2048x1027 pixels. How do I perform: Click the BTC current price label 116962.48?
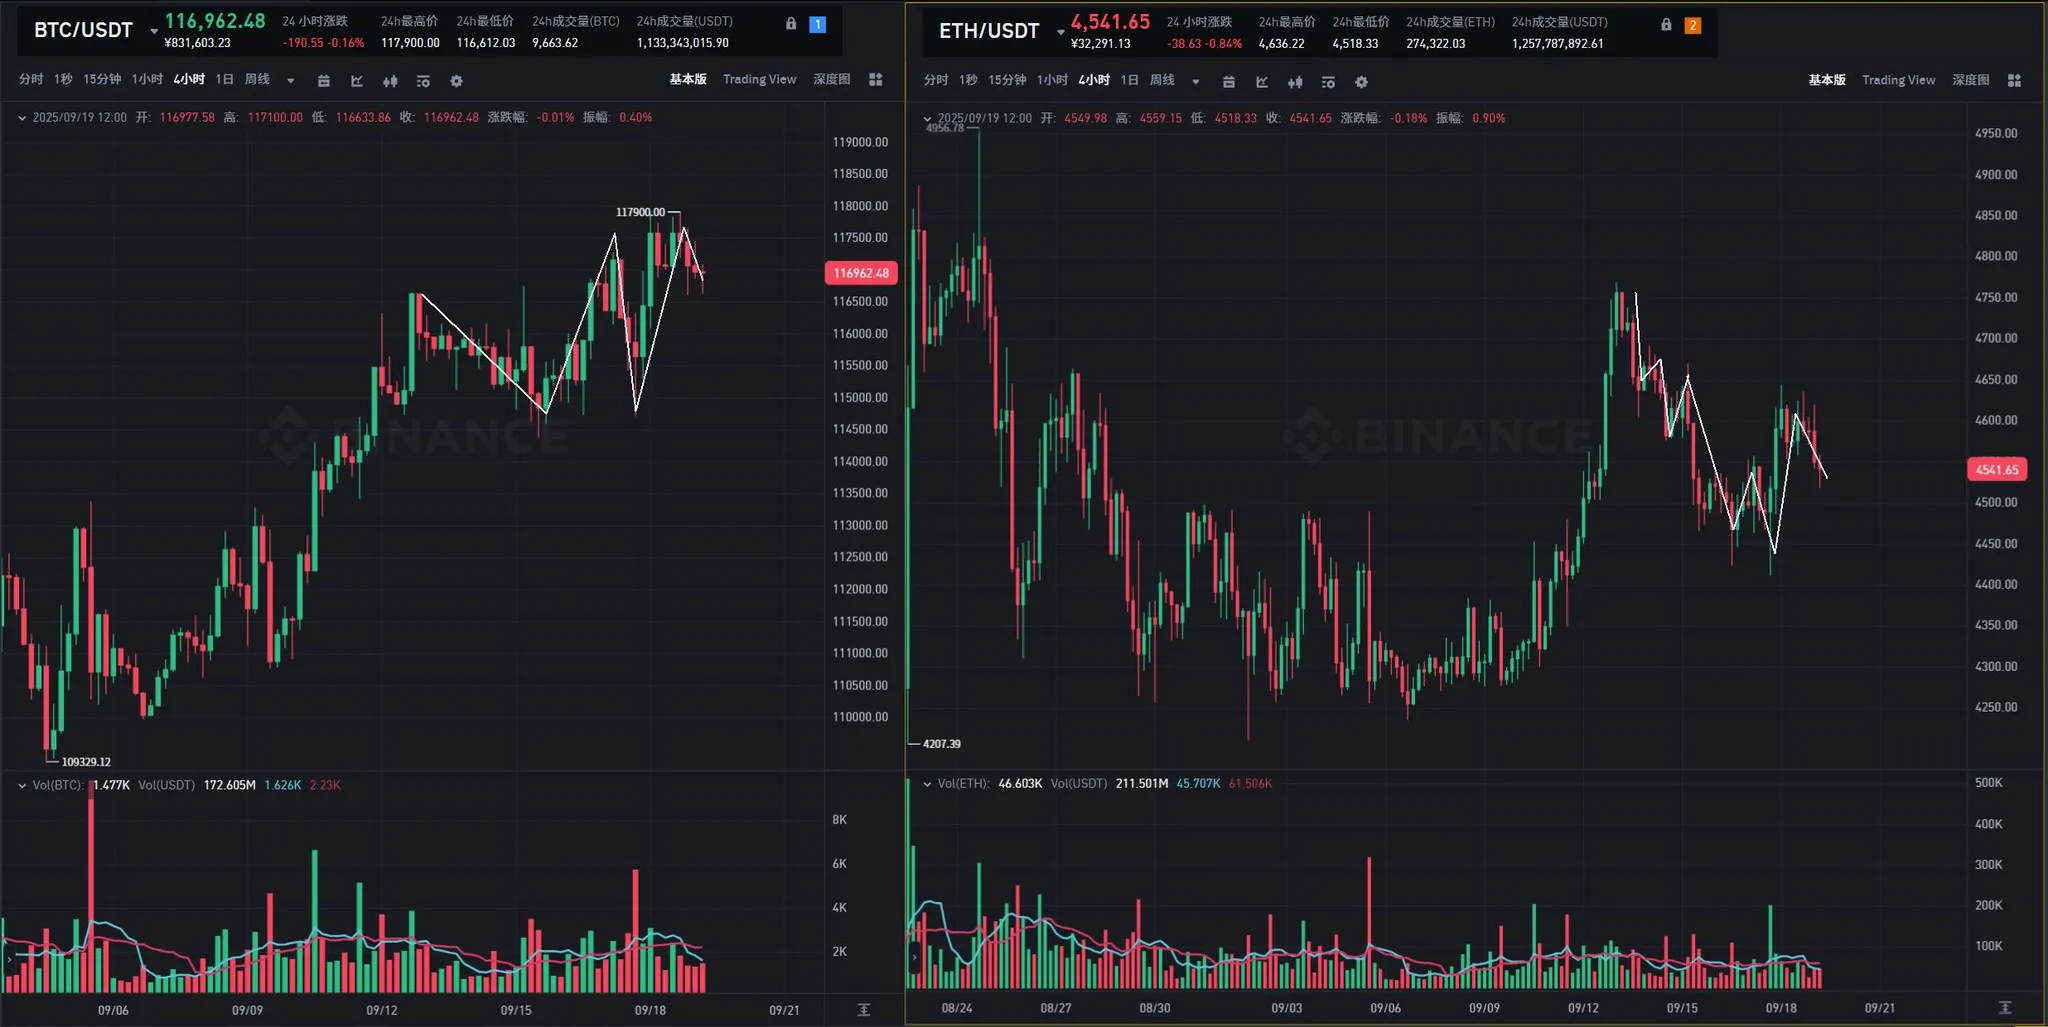861,273
